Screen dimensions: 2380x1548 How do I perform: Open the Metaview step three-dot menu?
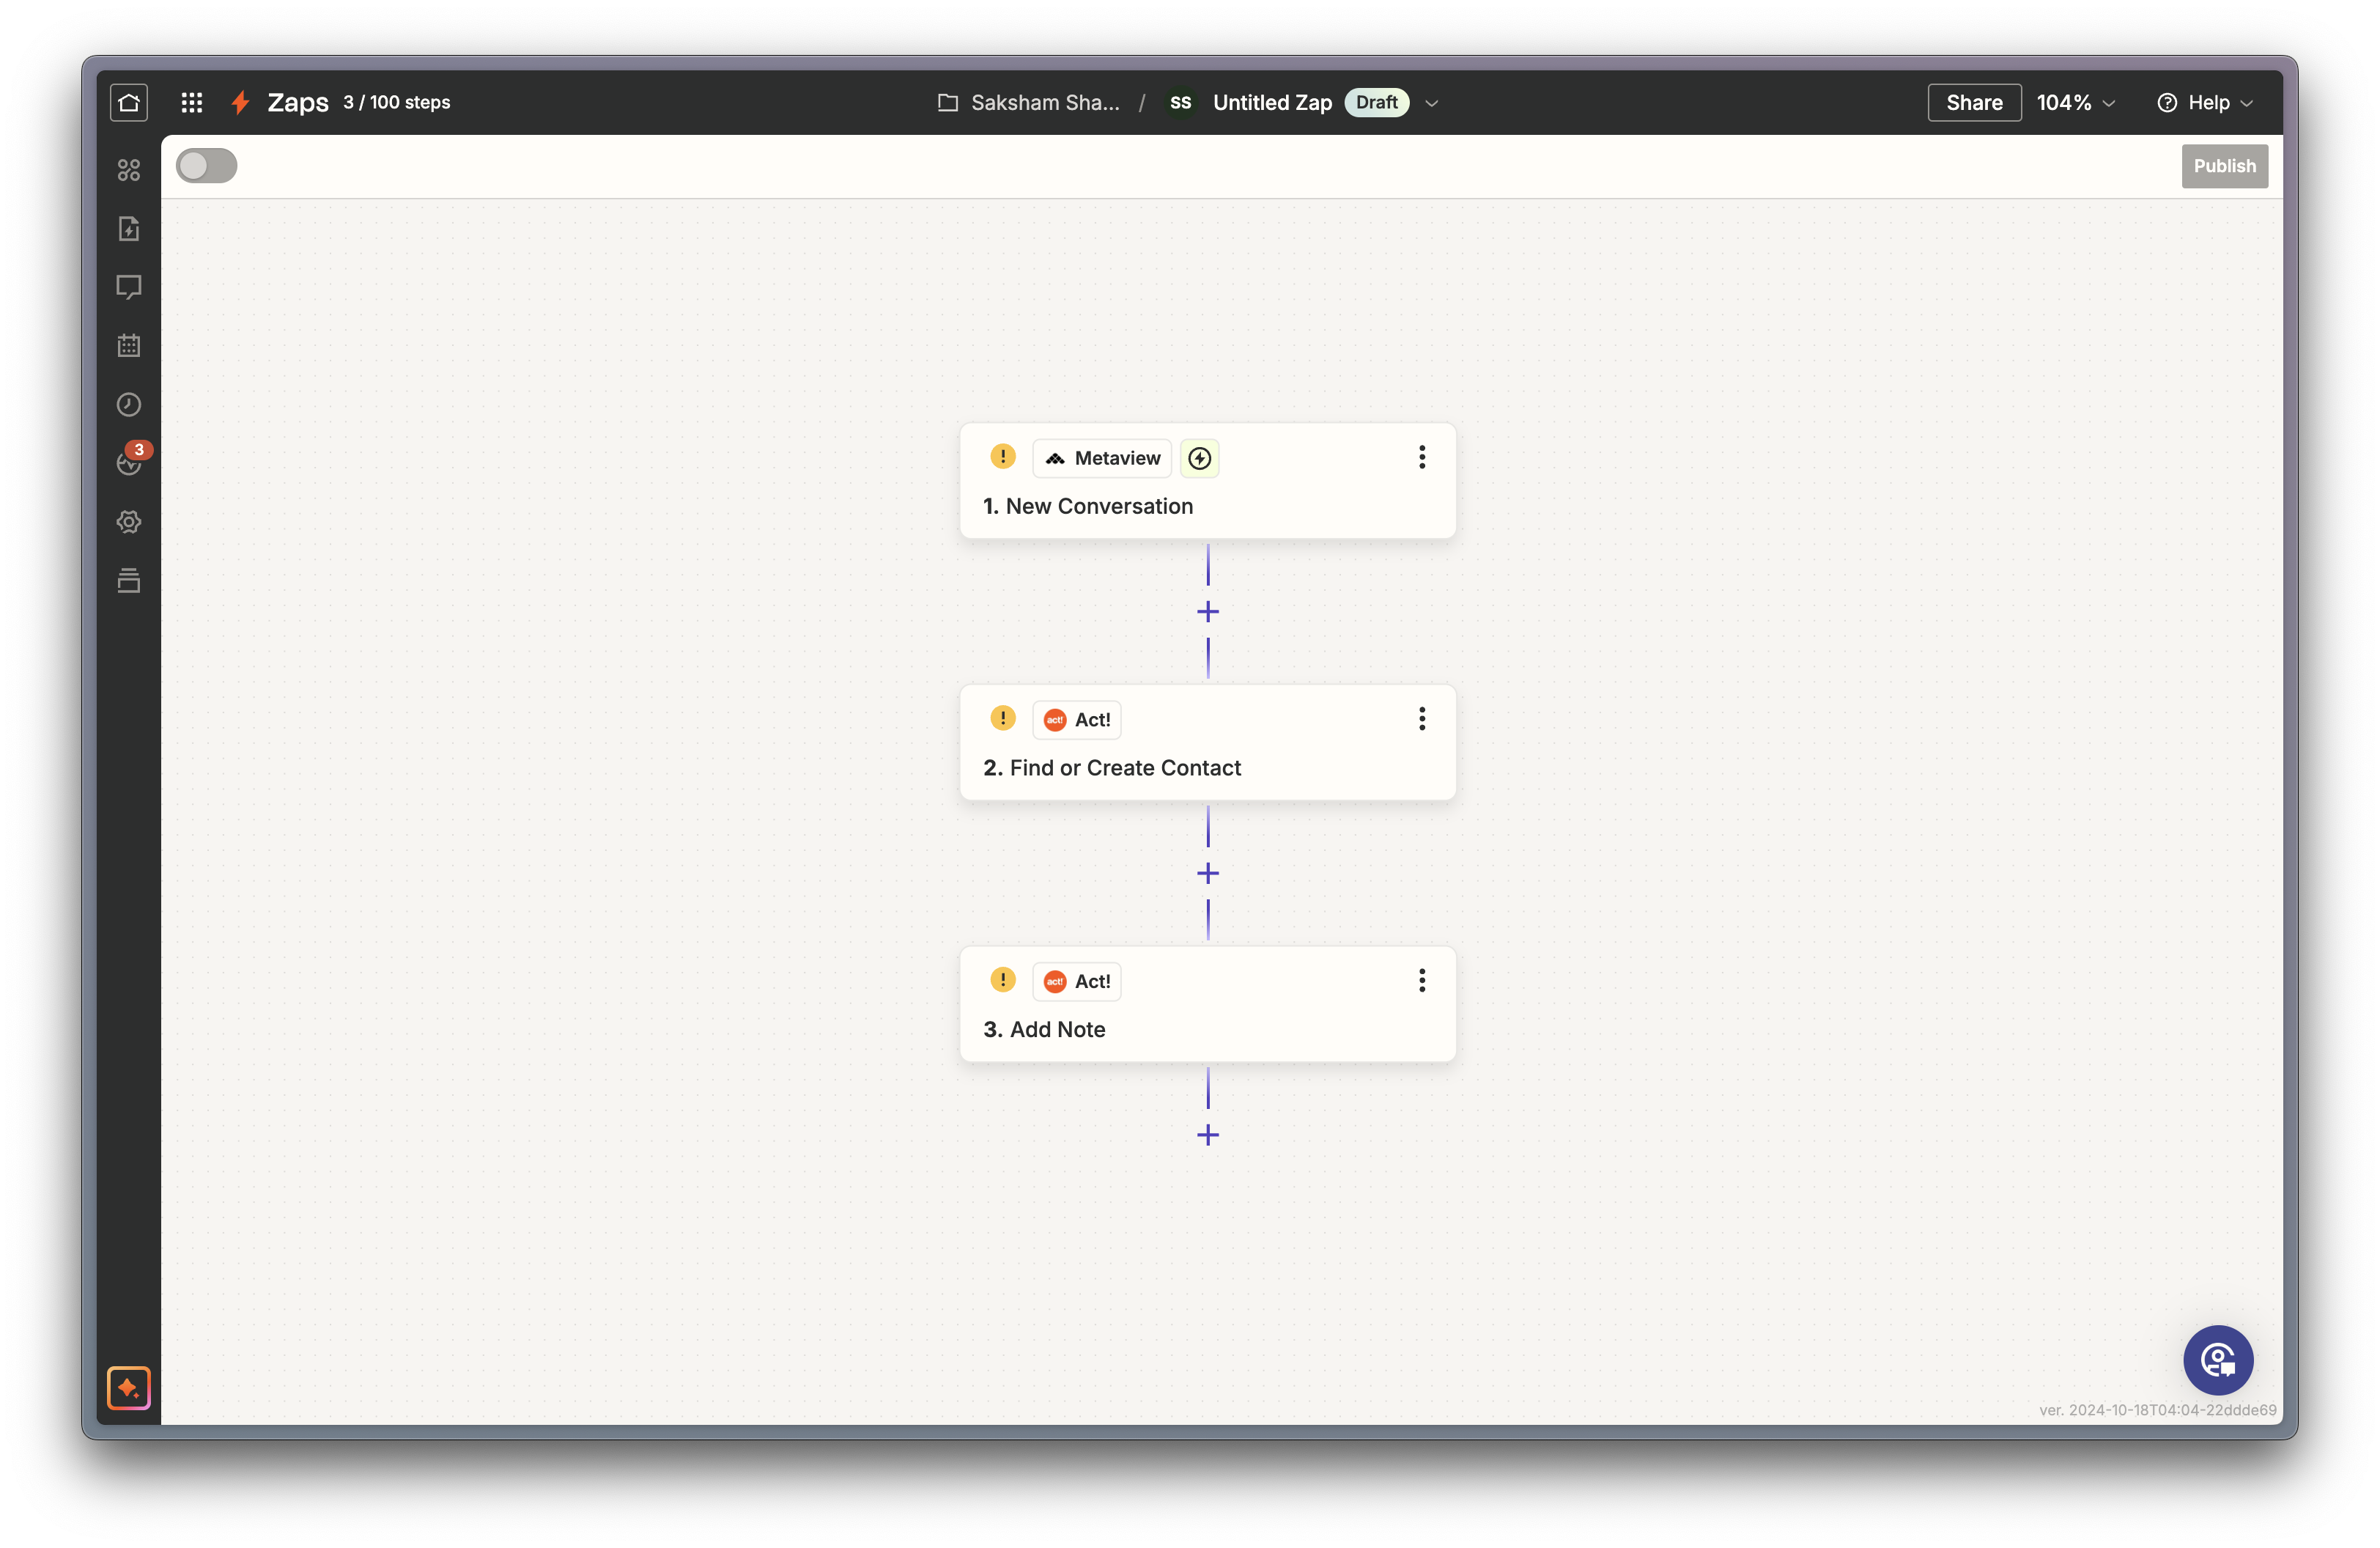1421,457
